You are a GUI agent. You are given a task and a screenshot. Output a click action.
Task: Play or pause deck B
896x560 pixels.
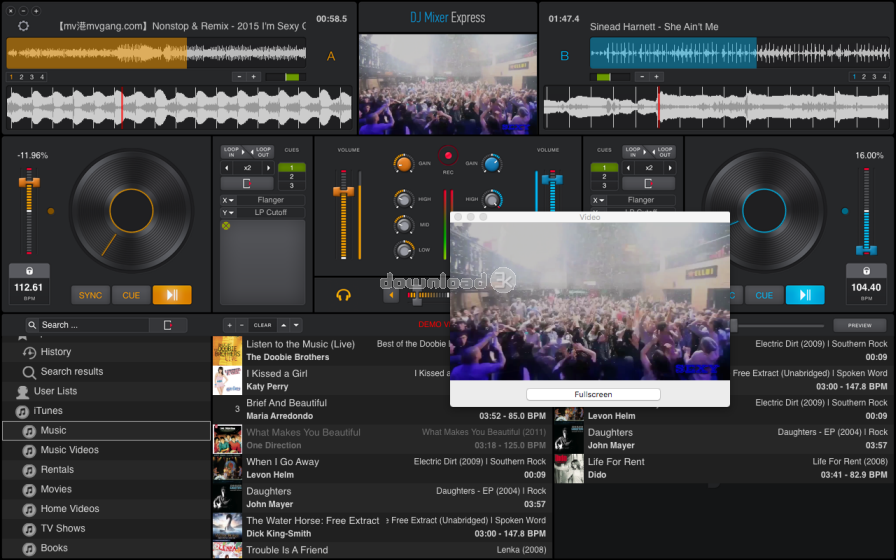(805, 295)
